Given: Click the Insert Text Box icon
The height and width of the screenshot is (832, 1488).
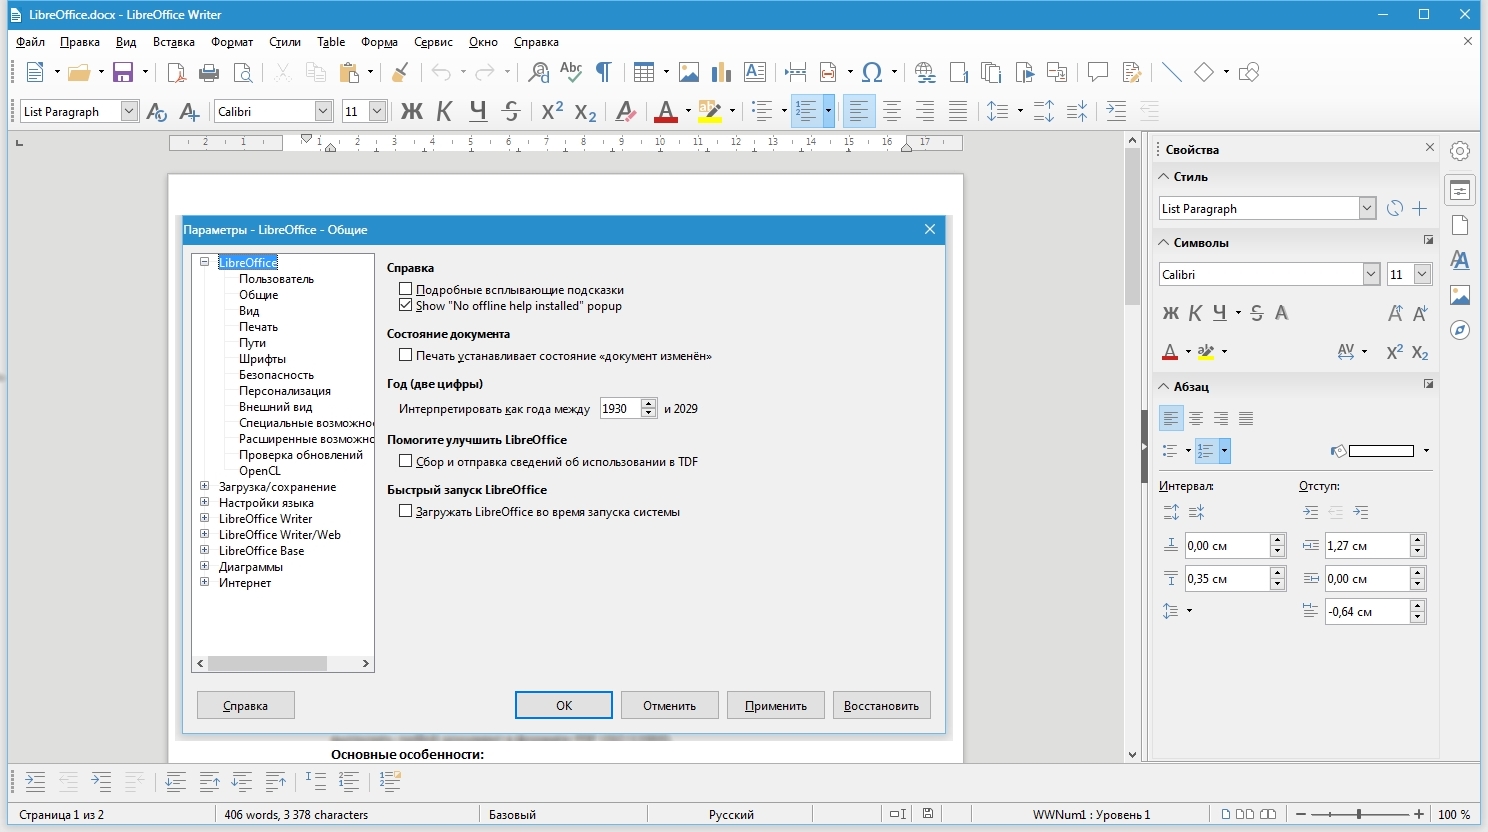Looking at the screenshot, I should 755,72.
